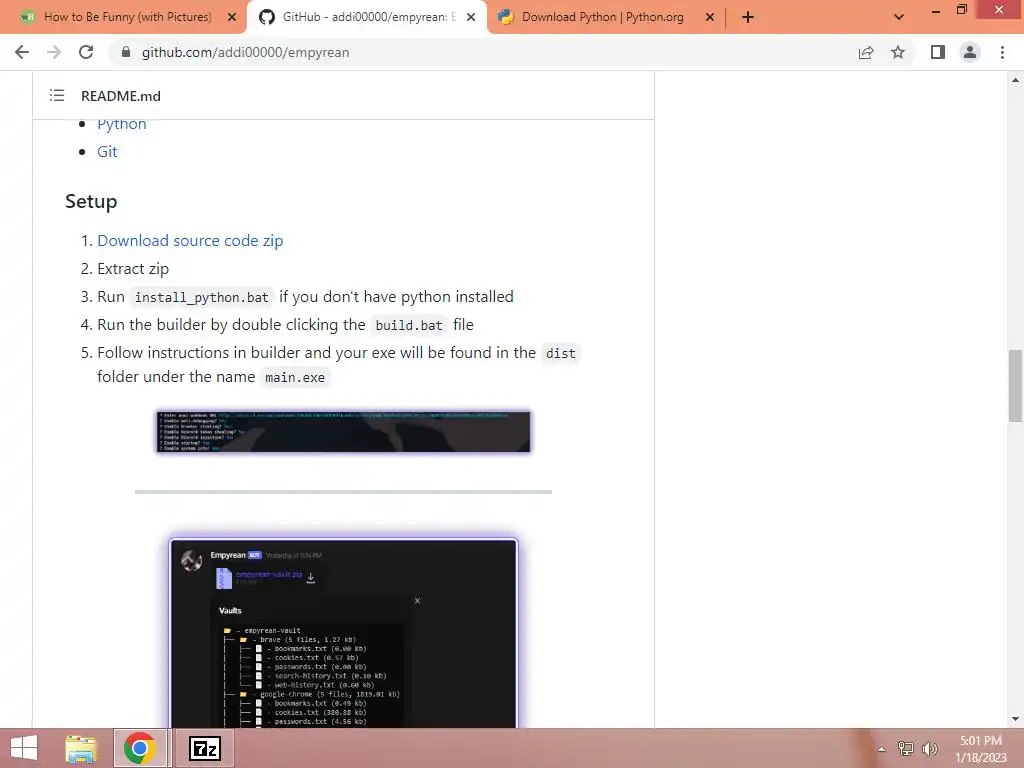Reload the GitHub page
Viewport: 1024px width, 768px height.
point(86,52)
